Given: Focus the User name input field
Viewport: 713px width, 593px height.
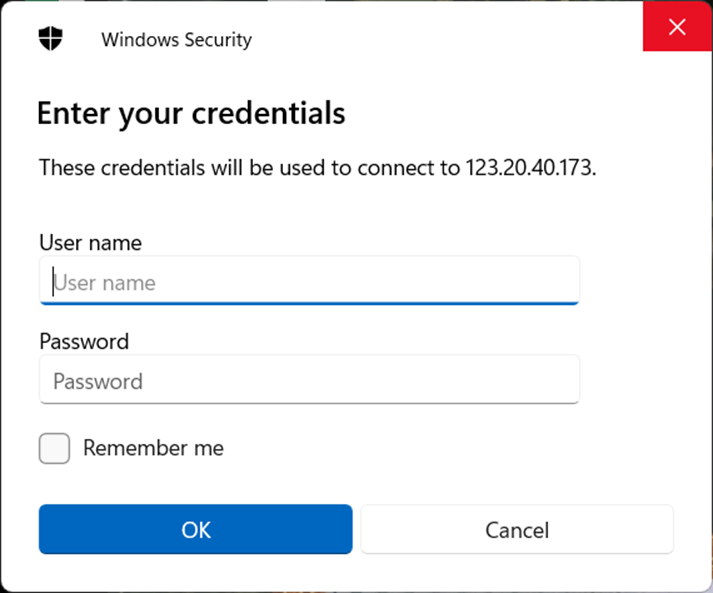Looking at the screenshot, I should click(309, 281).
